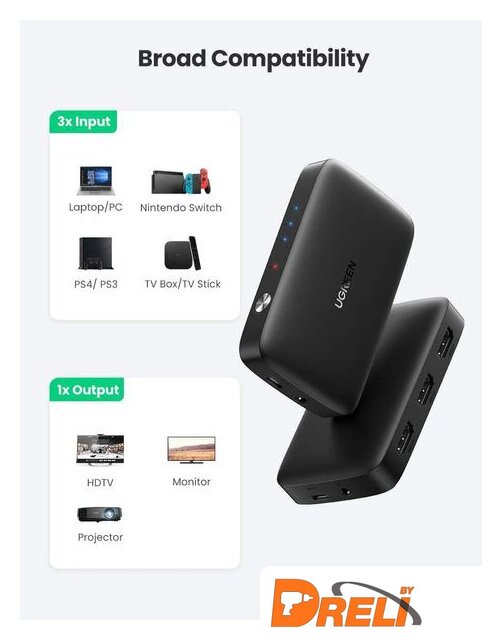Click the UGREEN brand text on the device
The image size is (502, 640).
coord(346,284)
